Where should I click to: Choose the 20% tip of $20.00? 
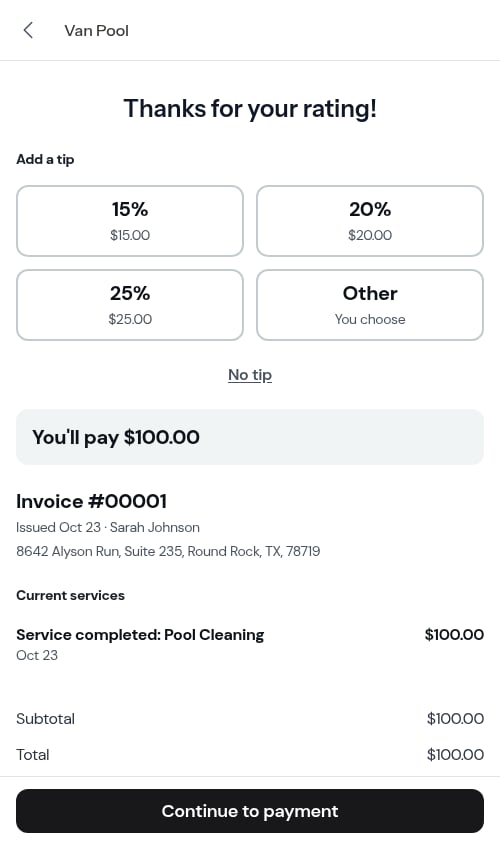(370, 221)
